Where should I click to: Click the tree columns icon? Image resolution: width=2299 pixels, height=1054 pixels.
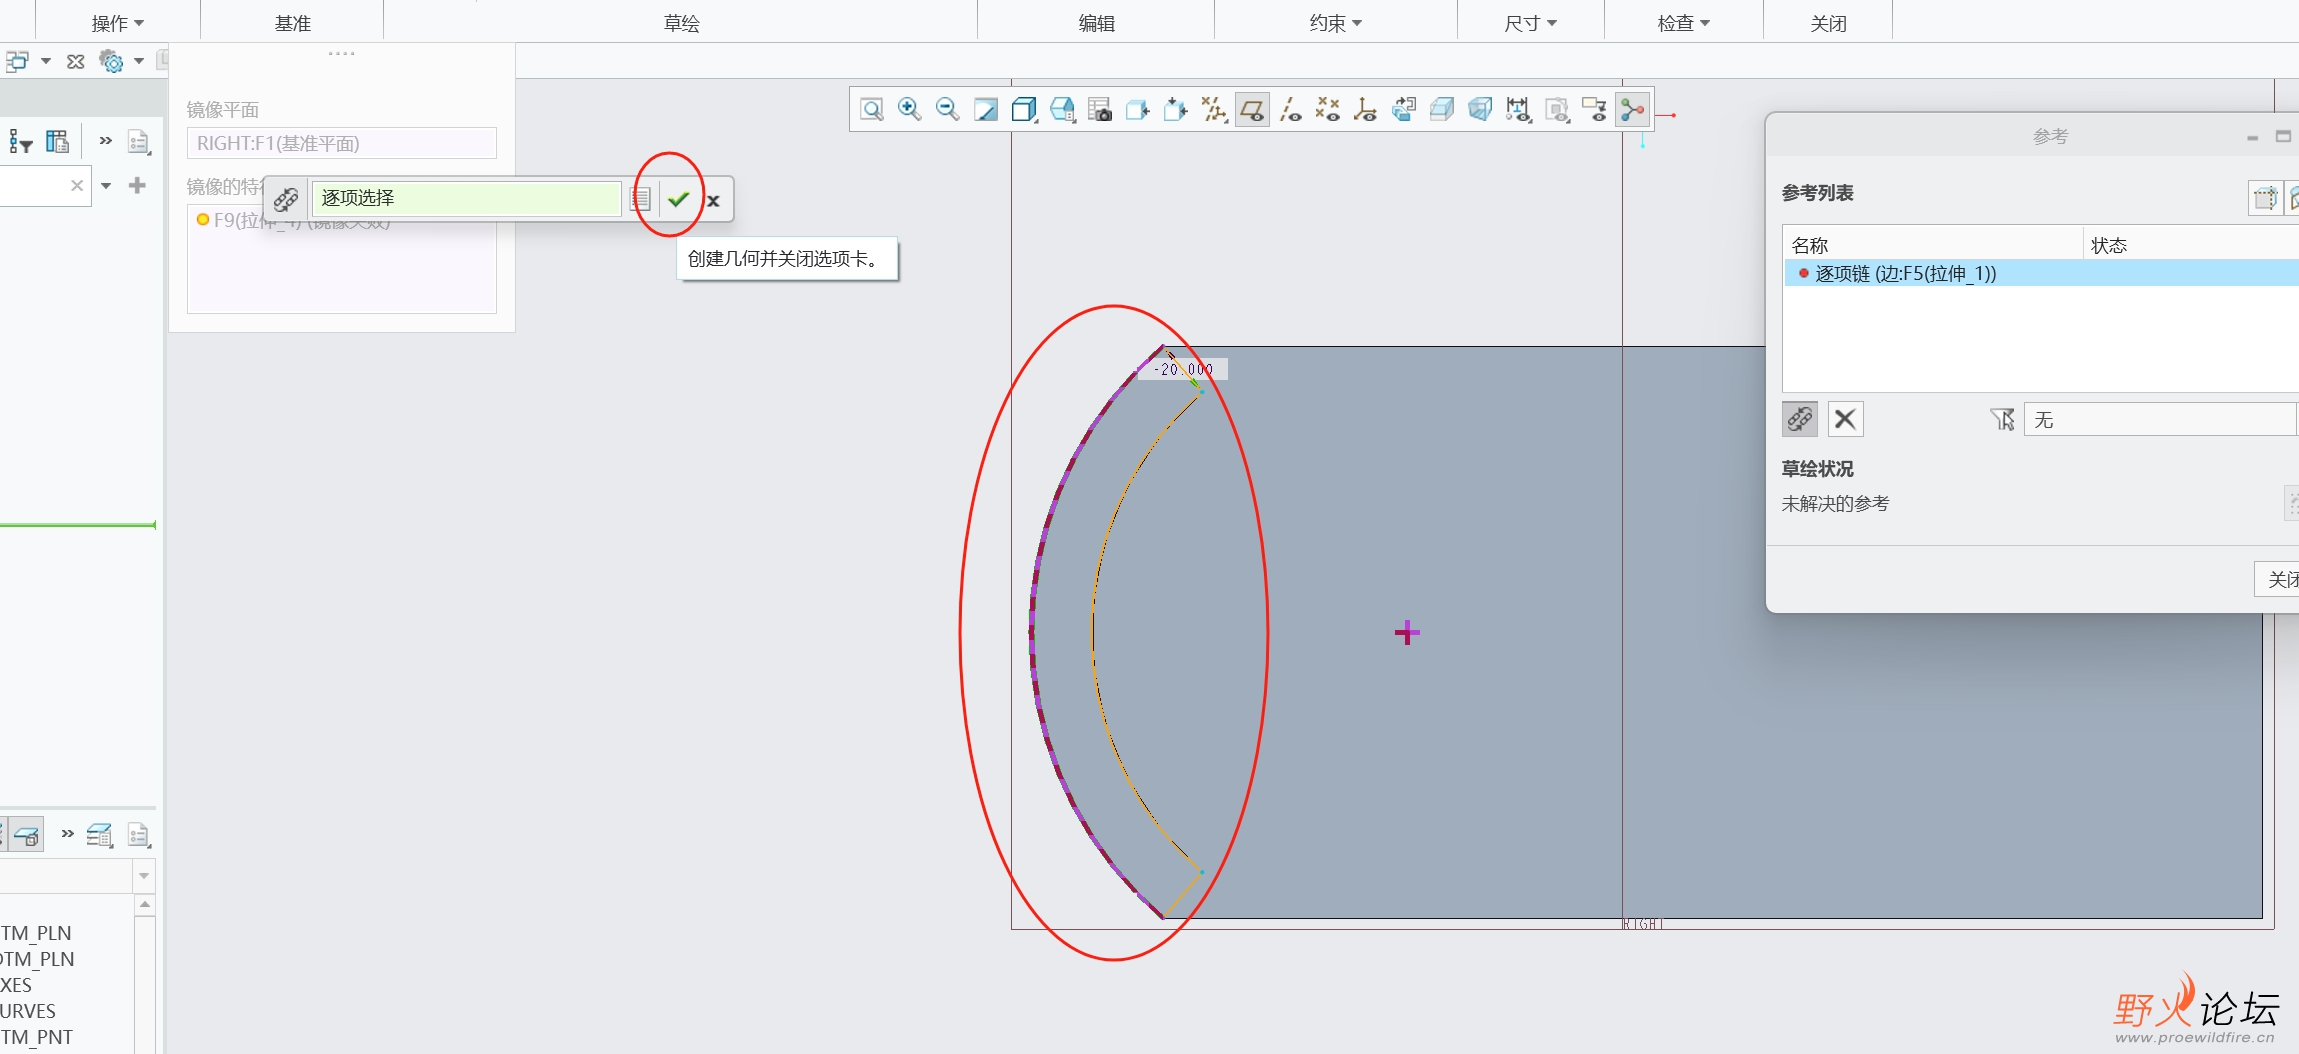point(57,141)
